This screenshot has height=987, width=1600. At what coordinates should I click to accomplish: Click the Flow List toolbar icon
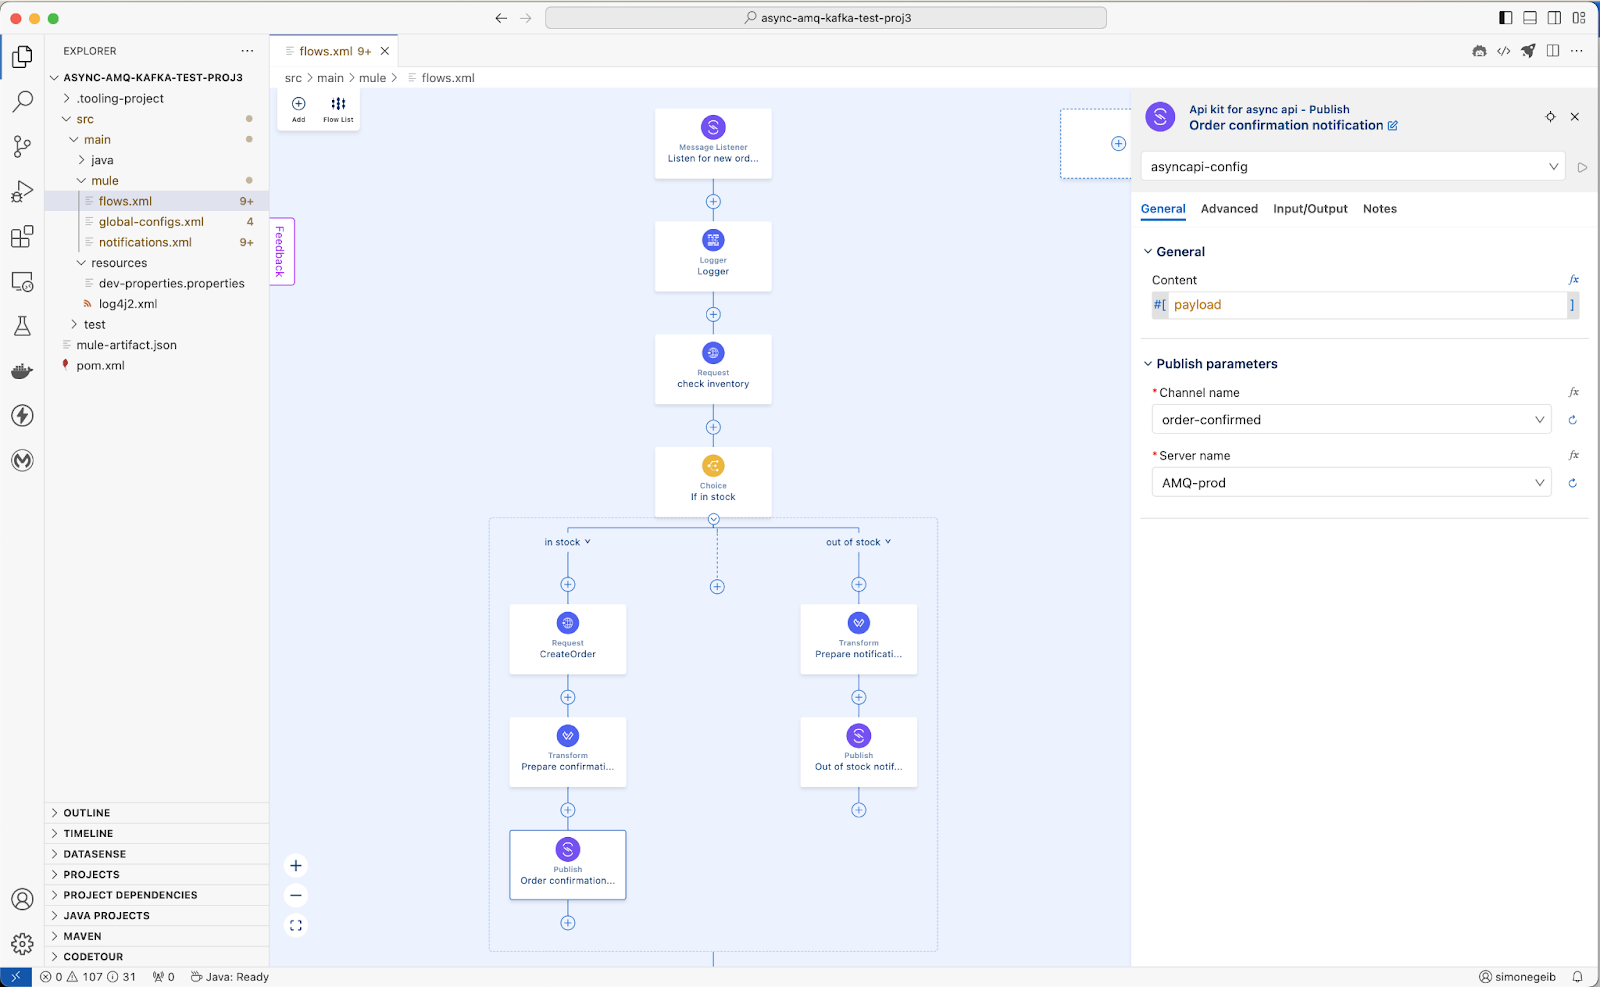338,108
